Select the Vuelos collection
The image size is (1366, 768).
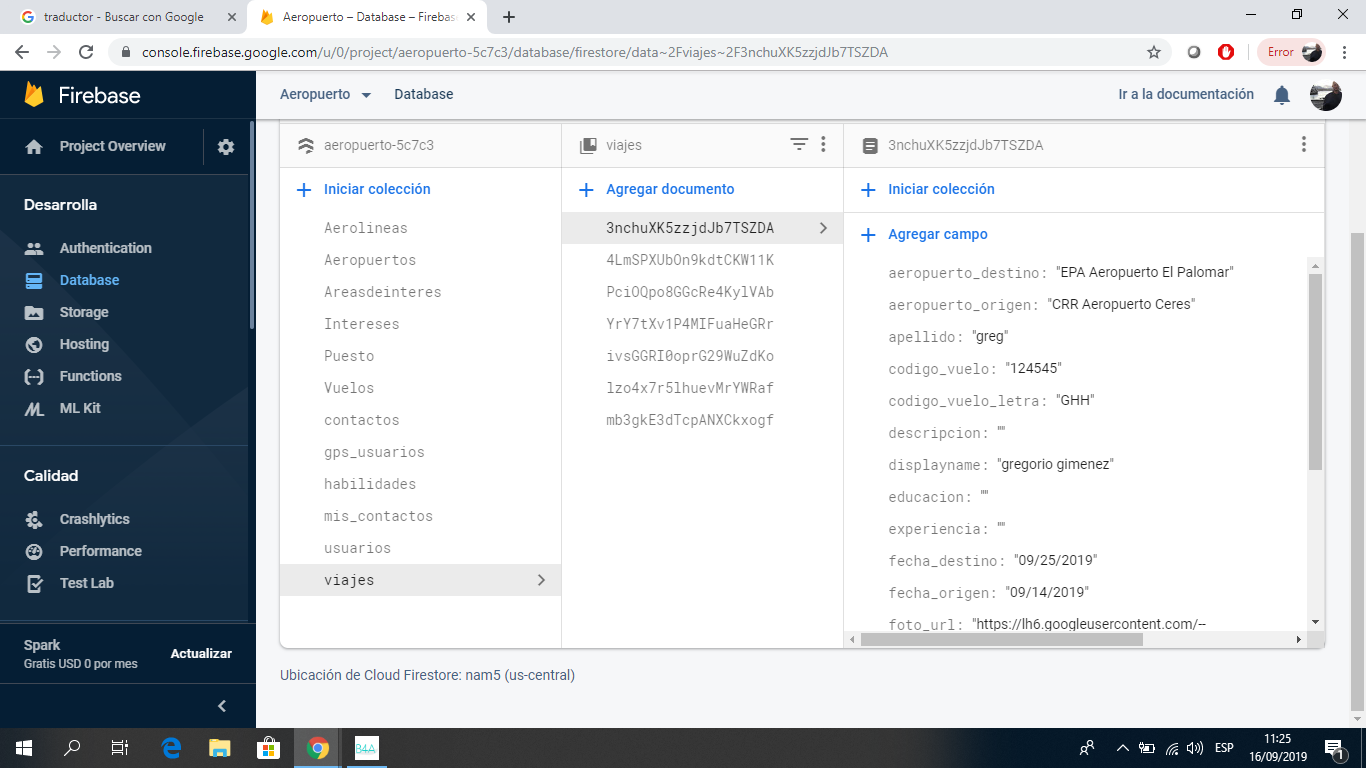349,388
